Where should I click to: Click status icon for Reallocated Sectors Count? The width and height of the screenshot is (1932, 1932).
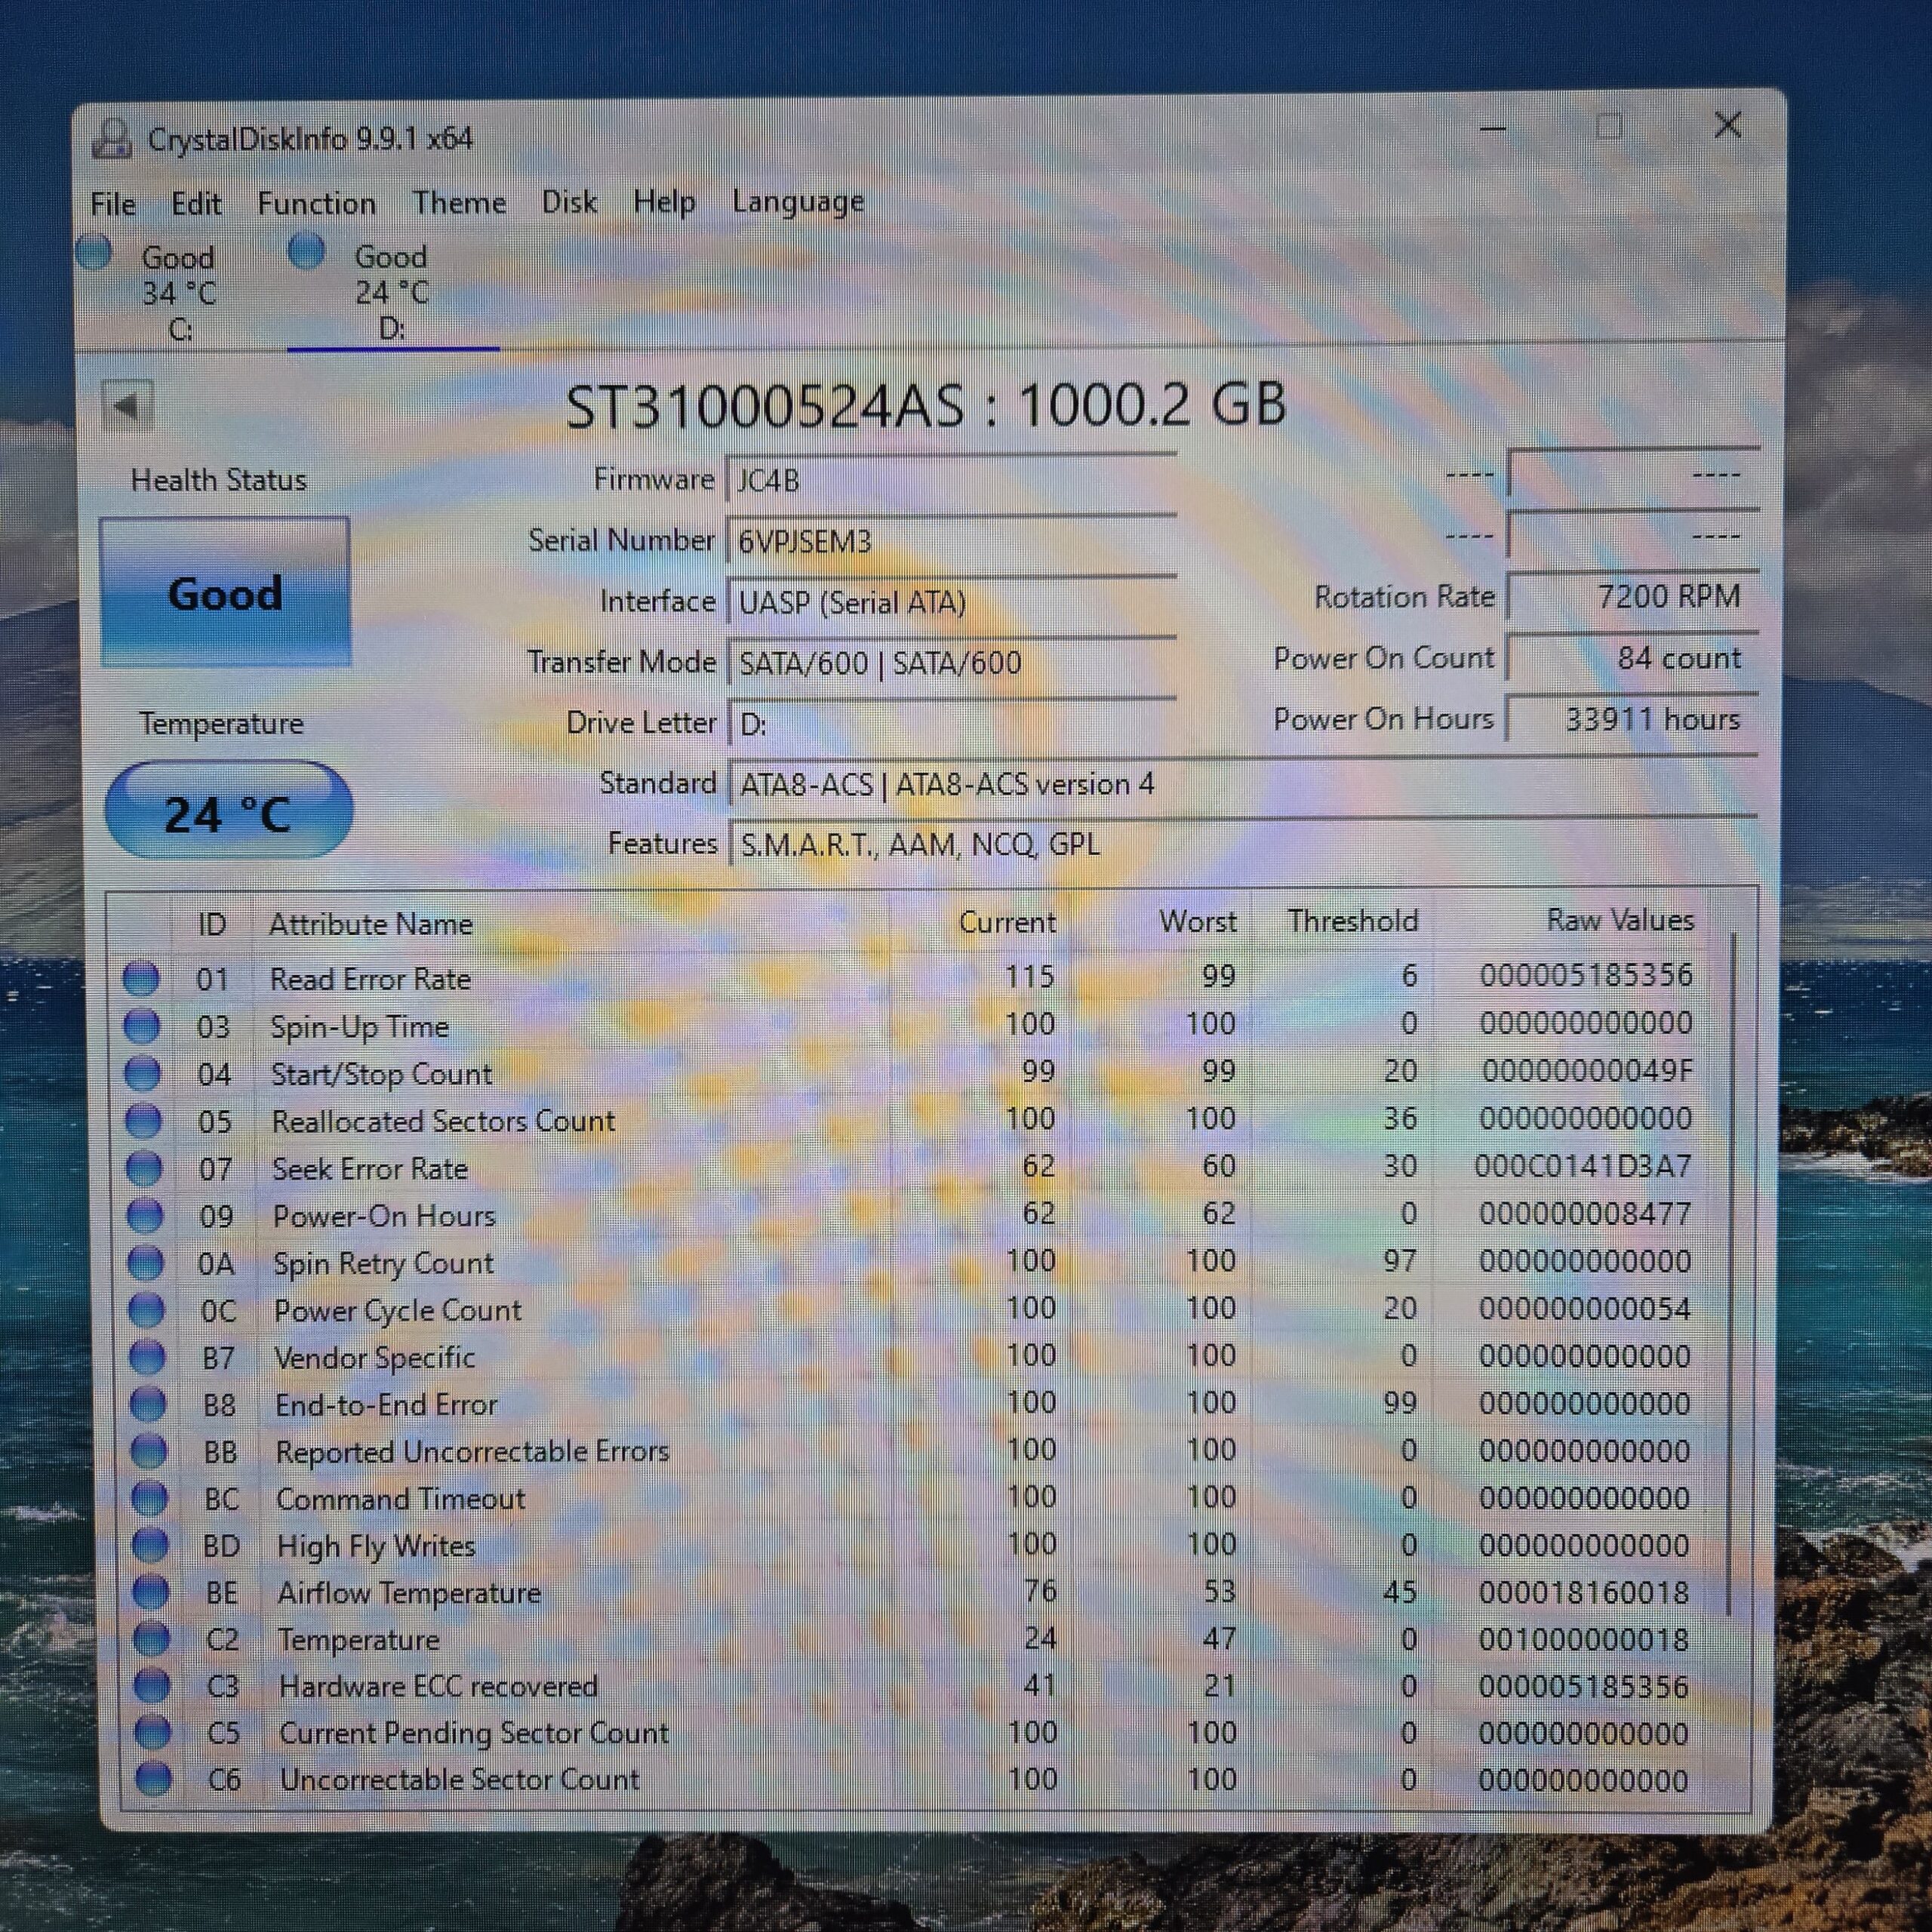pos(143,1121)
